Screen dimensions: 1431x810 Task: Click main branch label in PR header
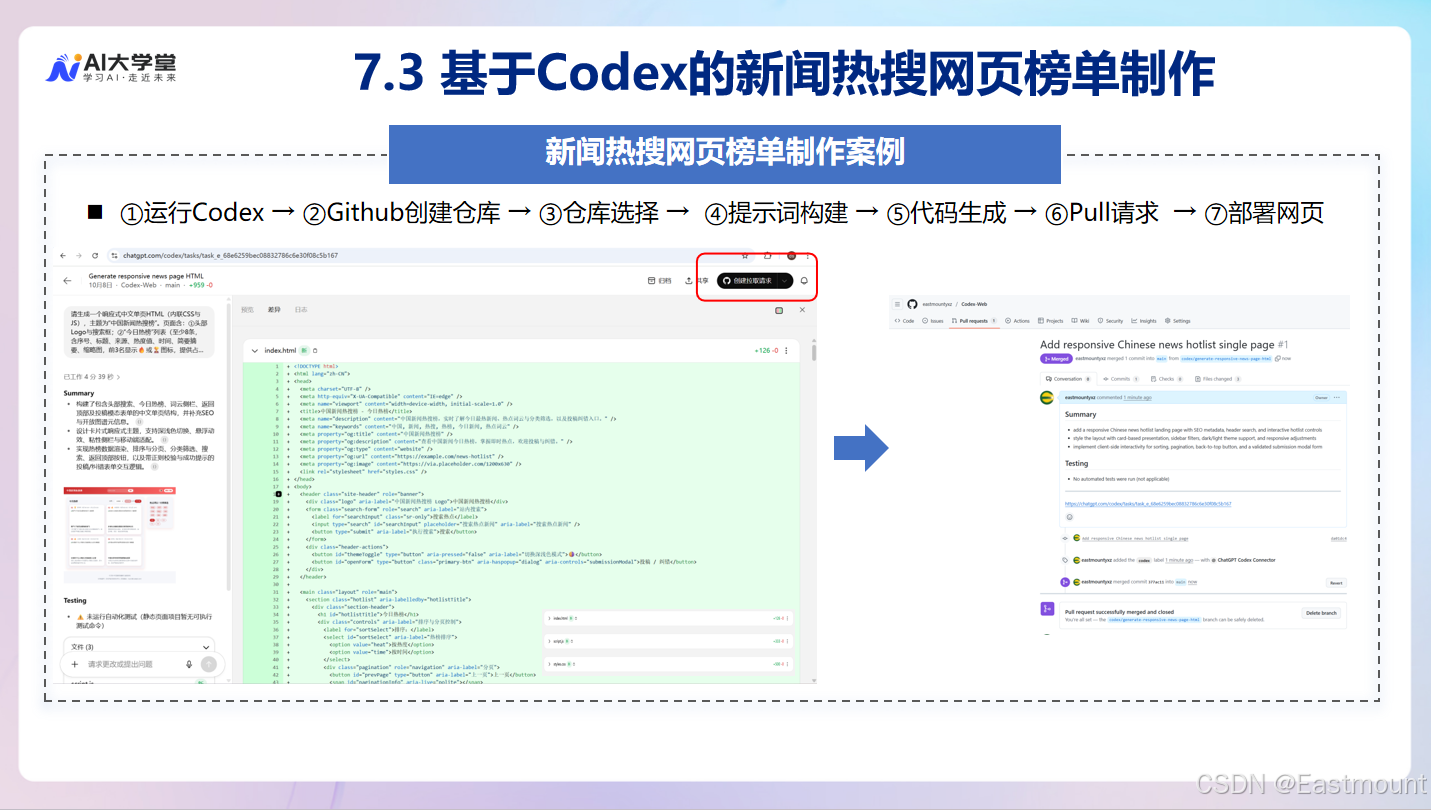[1162, 358]
